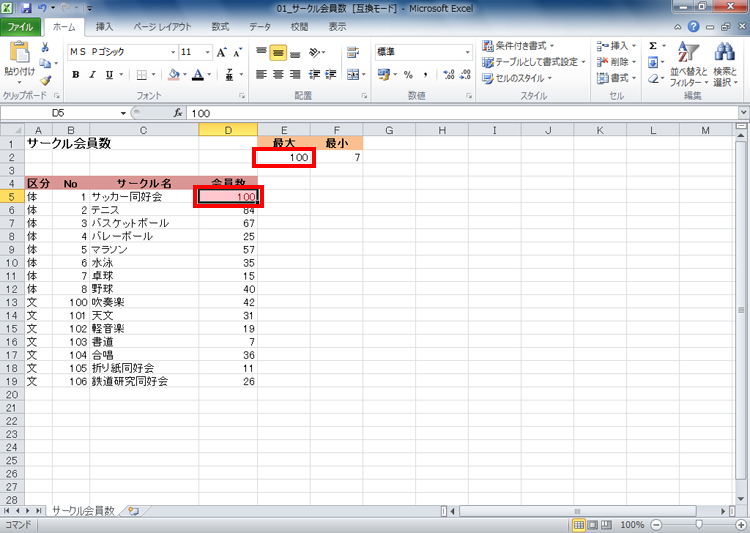Open 条件付き書式 dropdown

pos(518,46)
